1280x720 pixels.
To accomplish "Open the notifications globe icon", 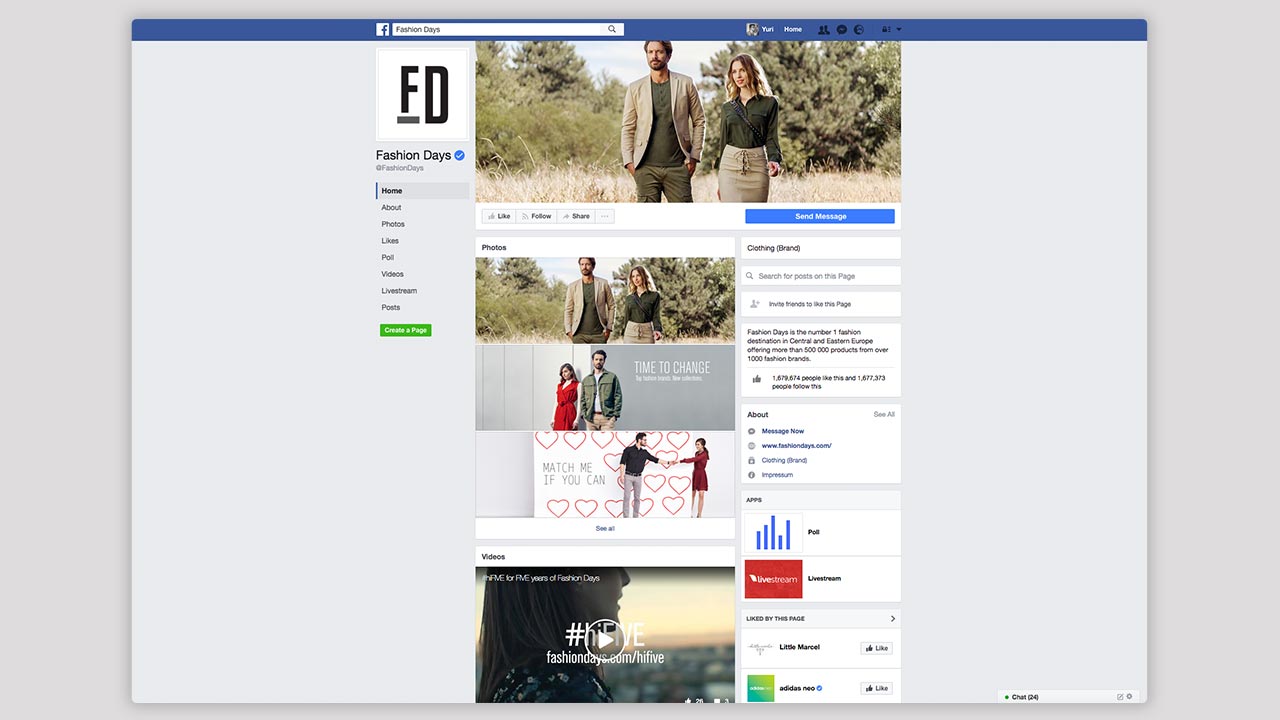I will pos(859,30).
